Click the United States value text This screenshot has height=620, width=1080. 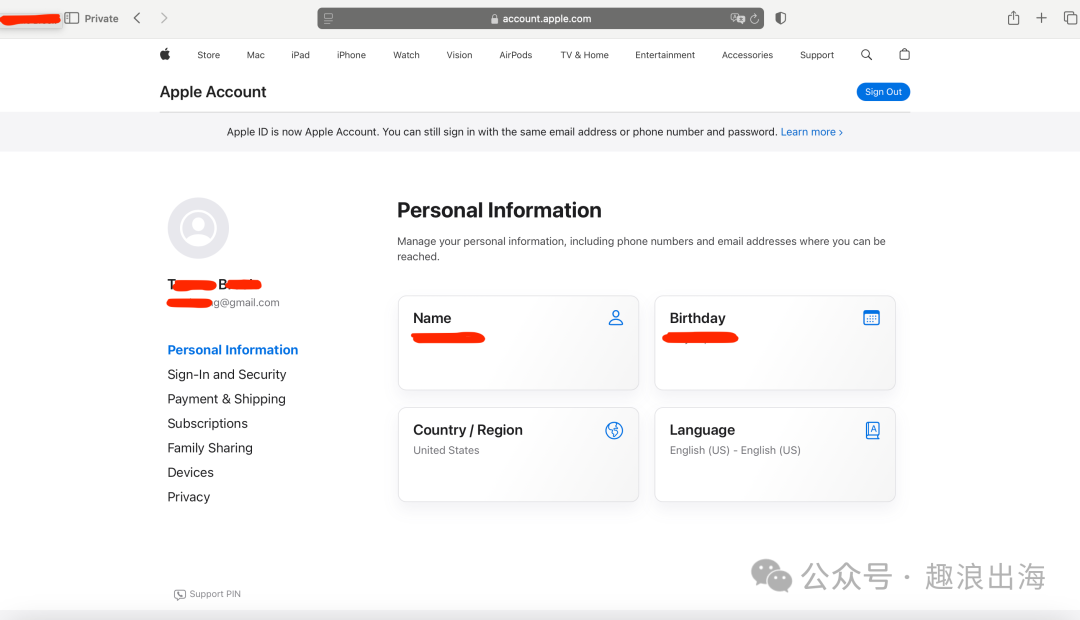tap(446, 450)
